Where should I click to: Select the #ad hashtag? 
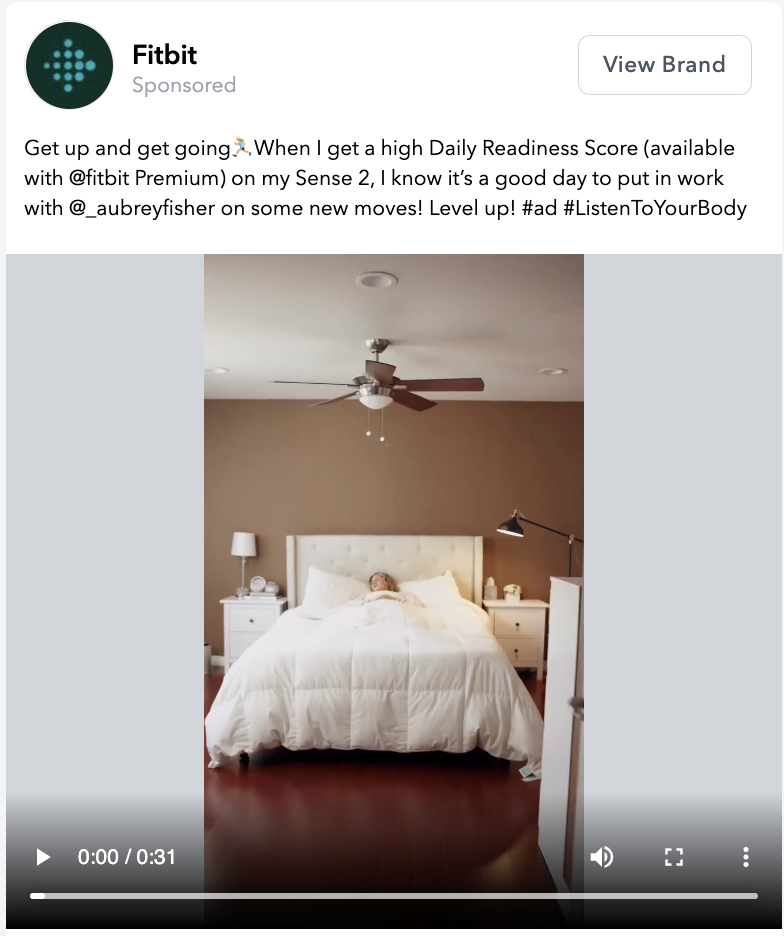coord(539,208)
